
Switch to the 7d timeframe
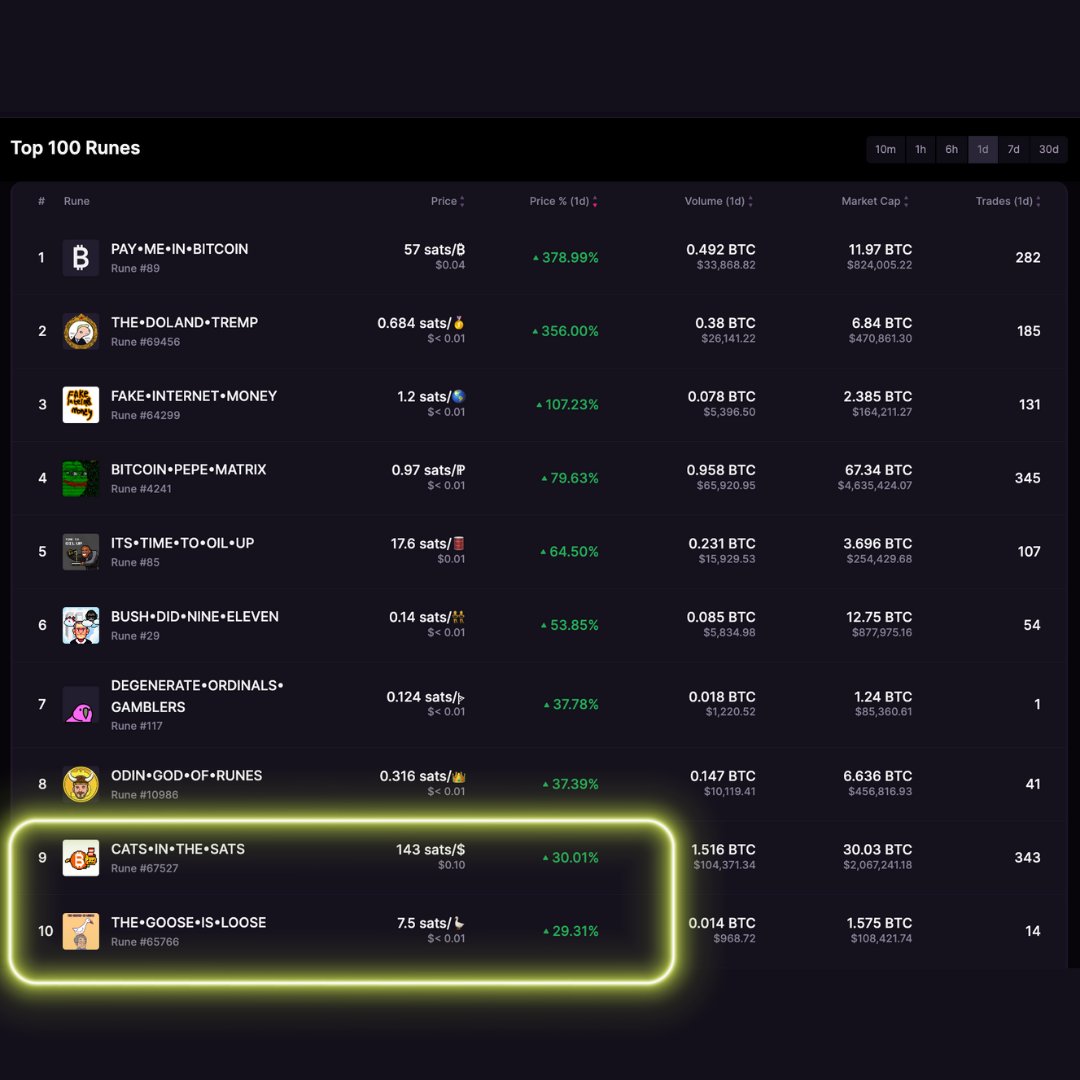1013,149
